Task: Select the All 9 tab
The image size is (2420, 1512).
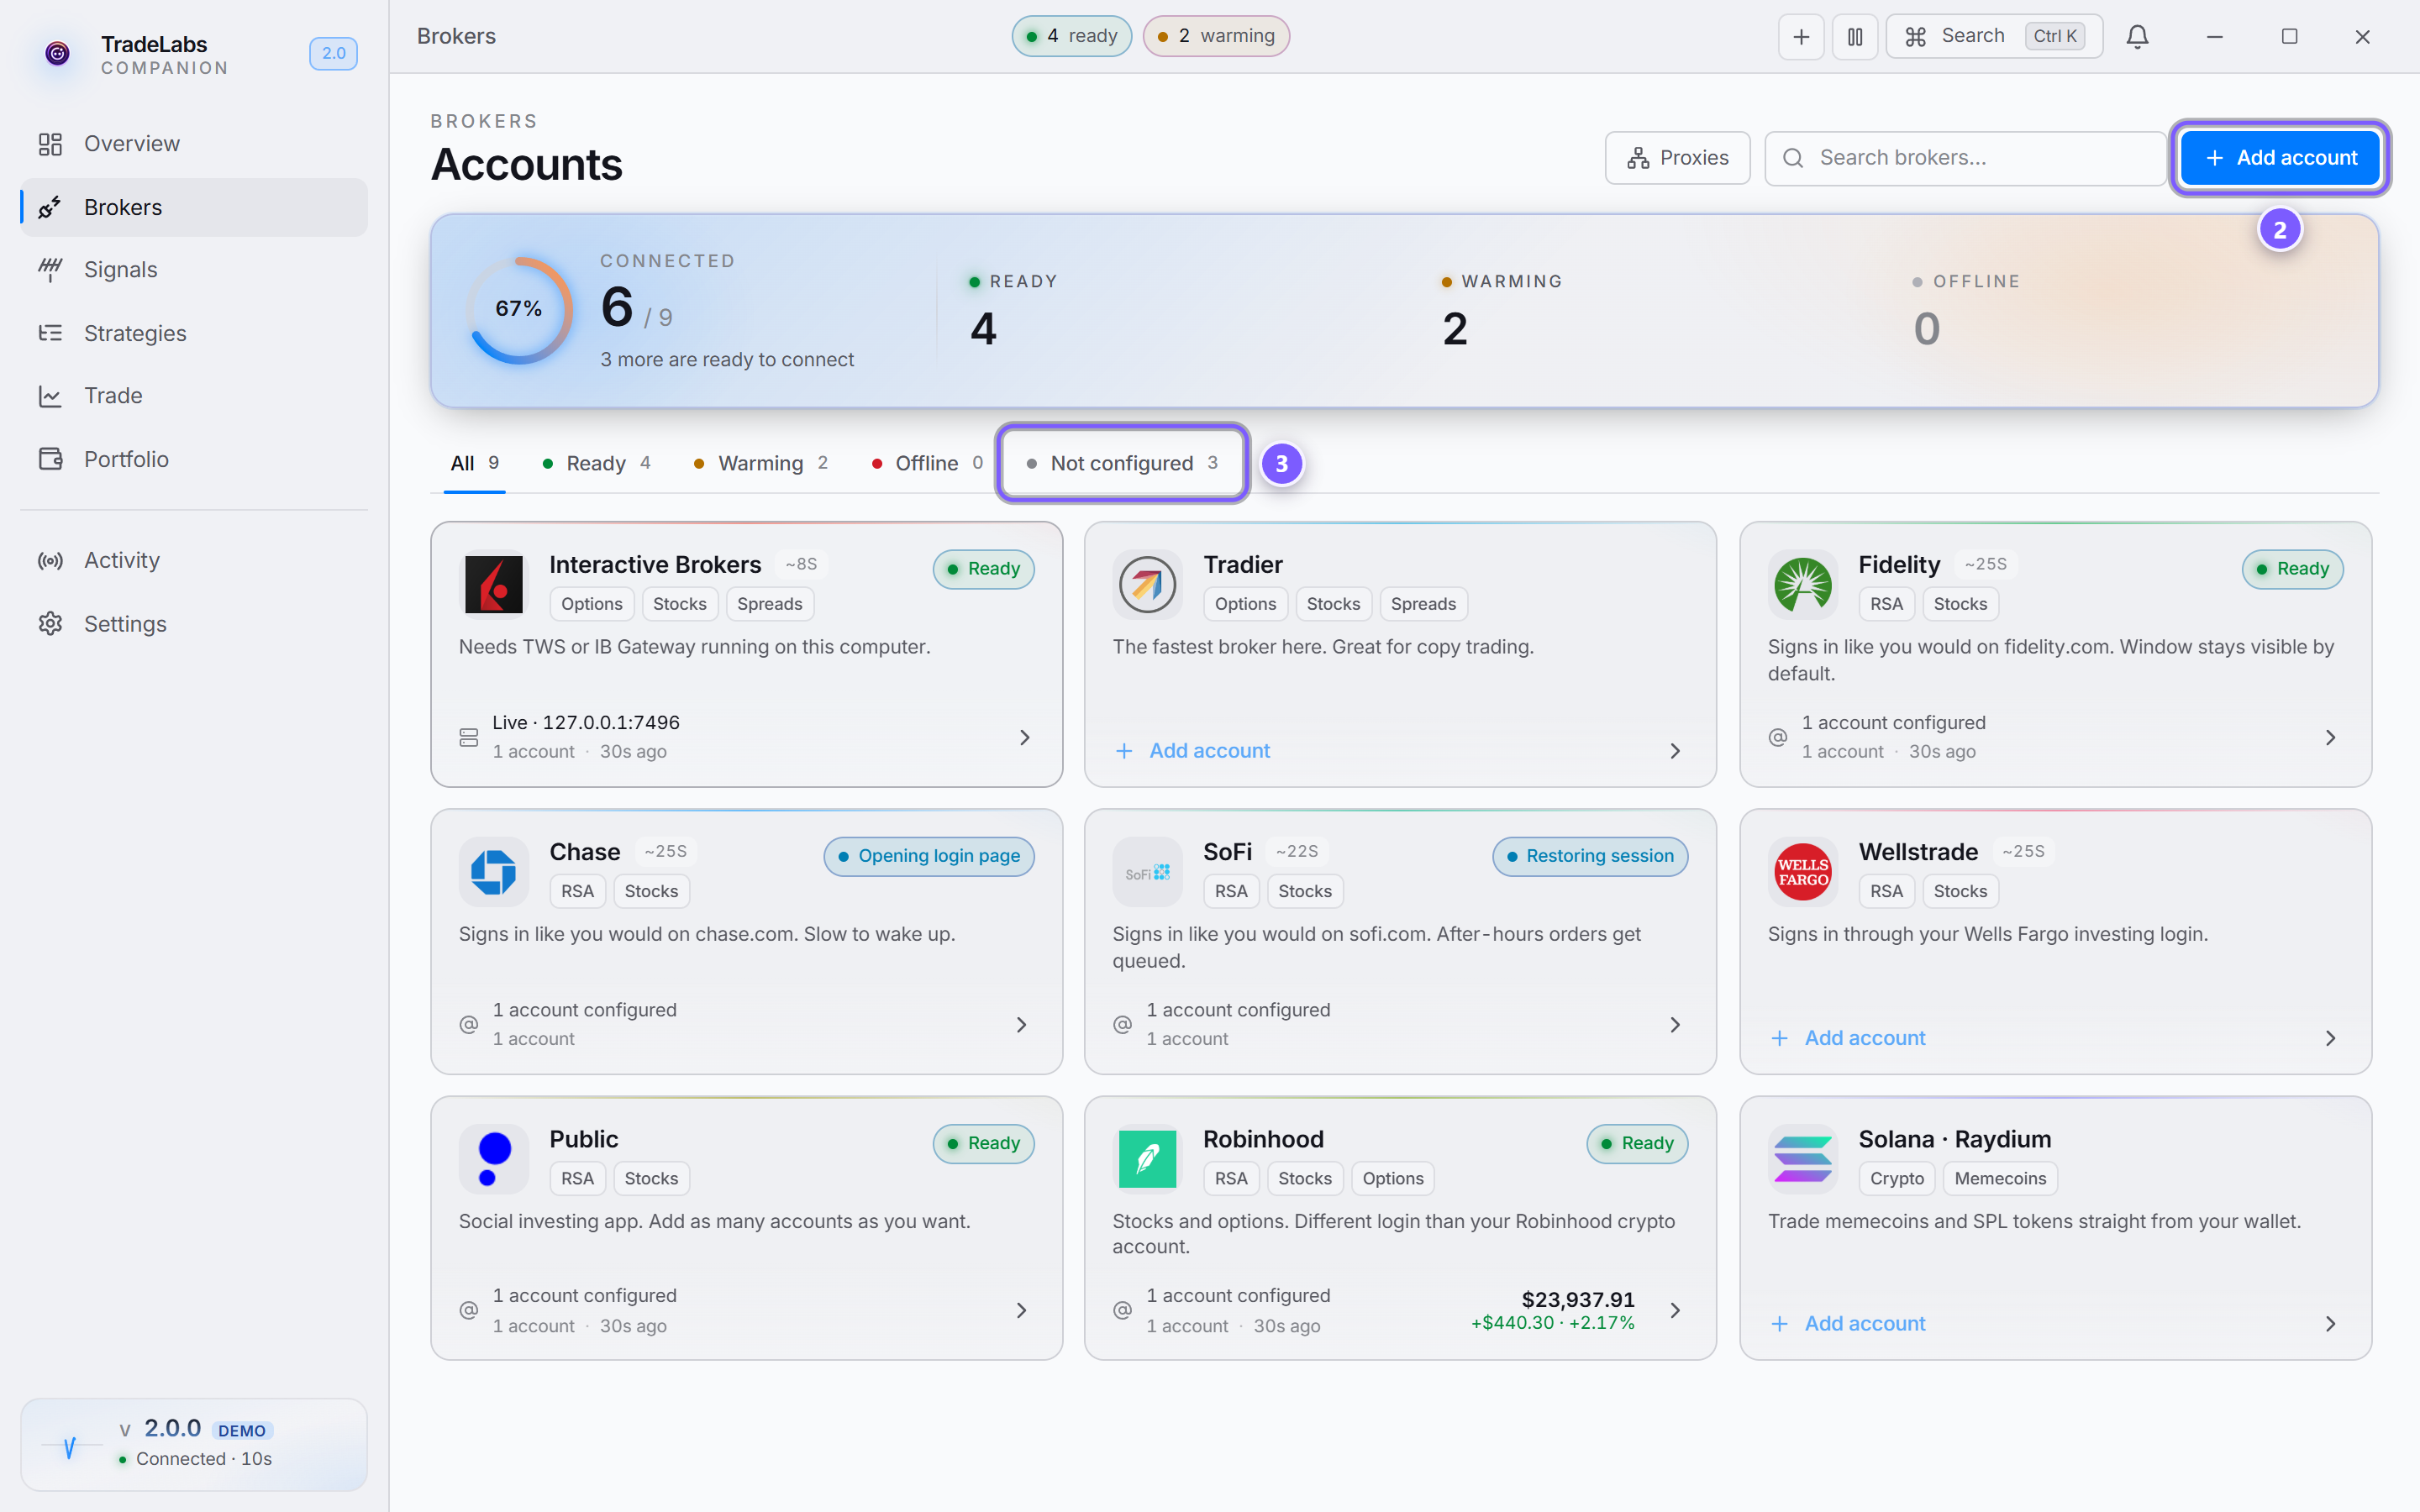Action: point(474,463)
